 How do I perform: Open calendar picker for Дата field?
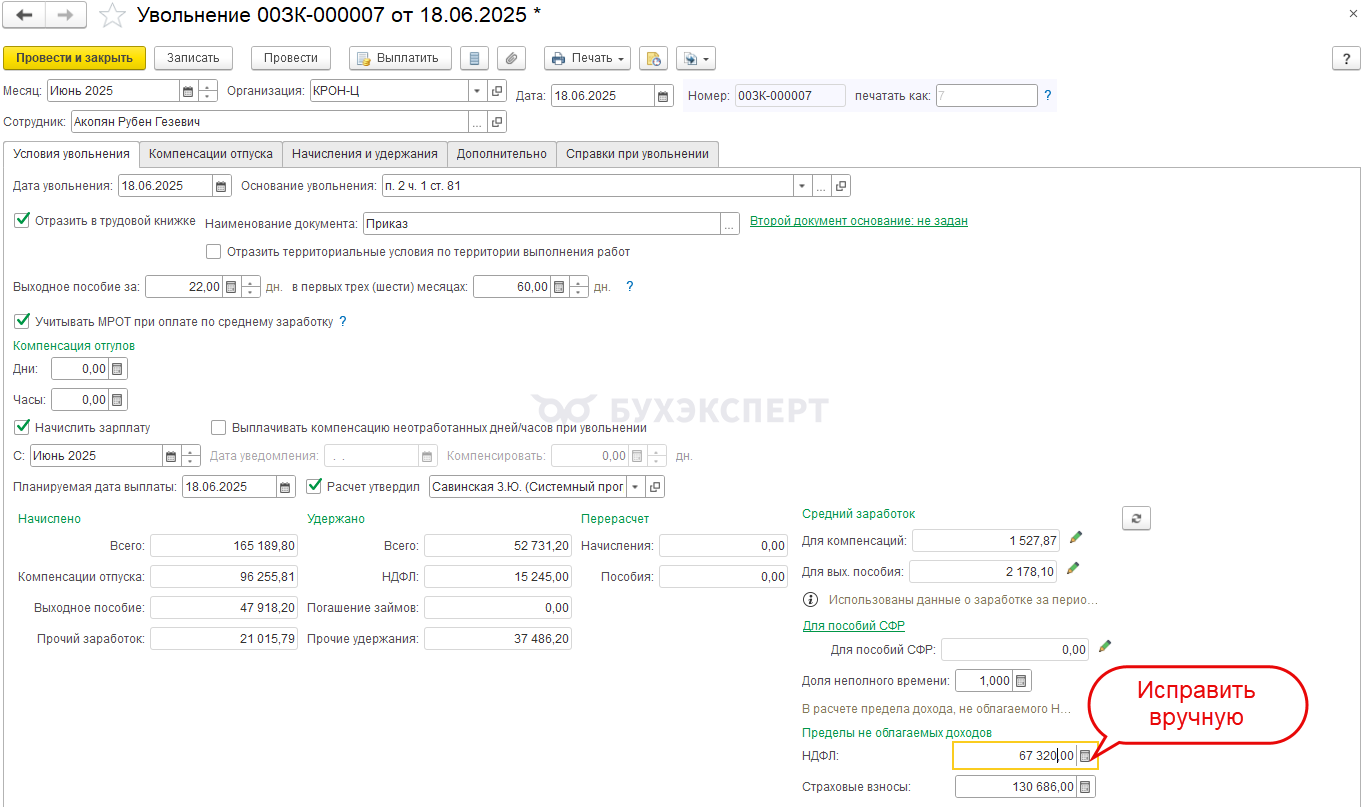click(664, 97)
